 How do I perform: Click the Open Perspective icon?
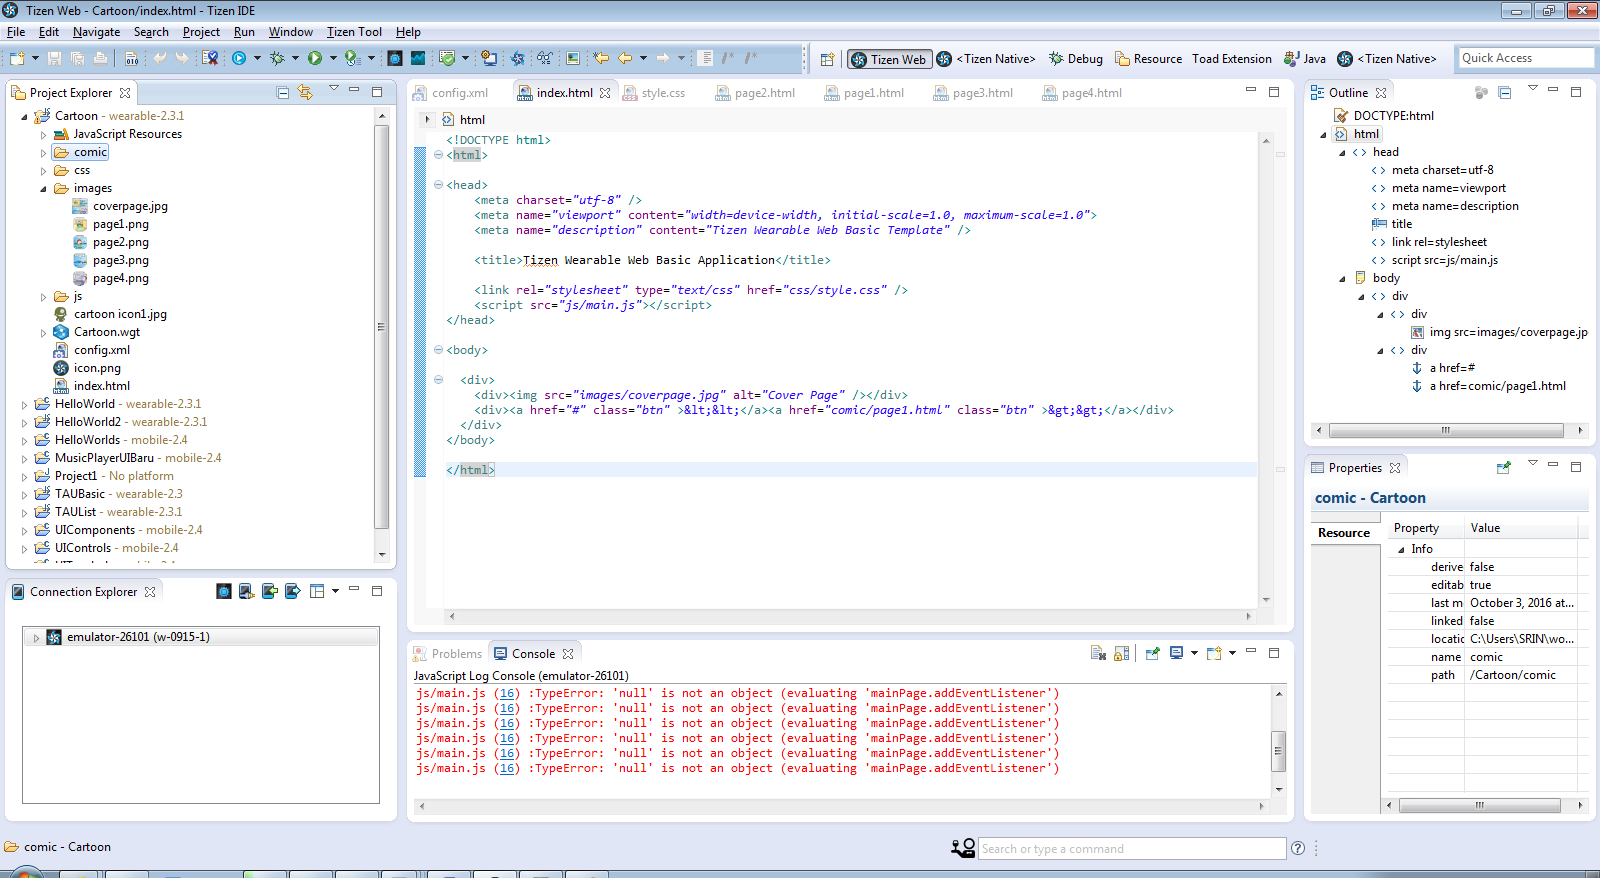click(x=827, y=59)
